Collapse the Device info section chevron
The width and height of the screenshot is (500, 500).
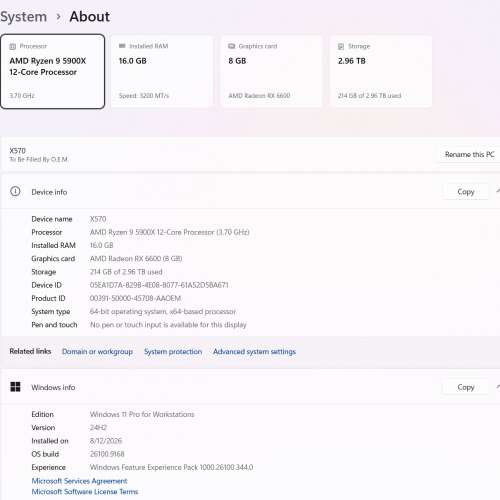(497, 191)
